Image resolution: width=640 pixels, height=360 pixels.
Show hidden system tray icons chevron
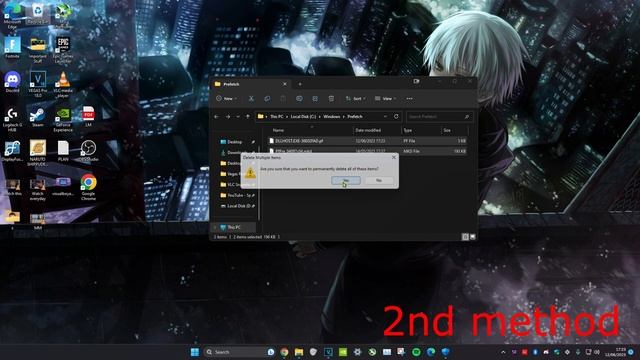(503, 352)
